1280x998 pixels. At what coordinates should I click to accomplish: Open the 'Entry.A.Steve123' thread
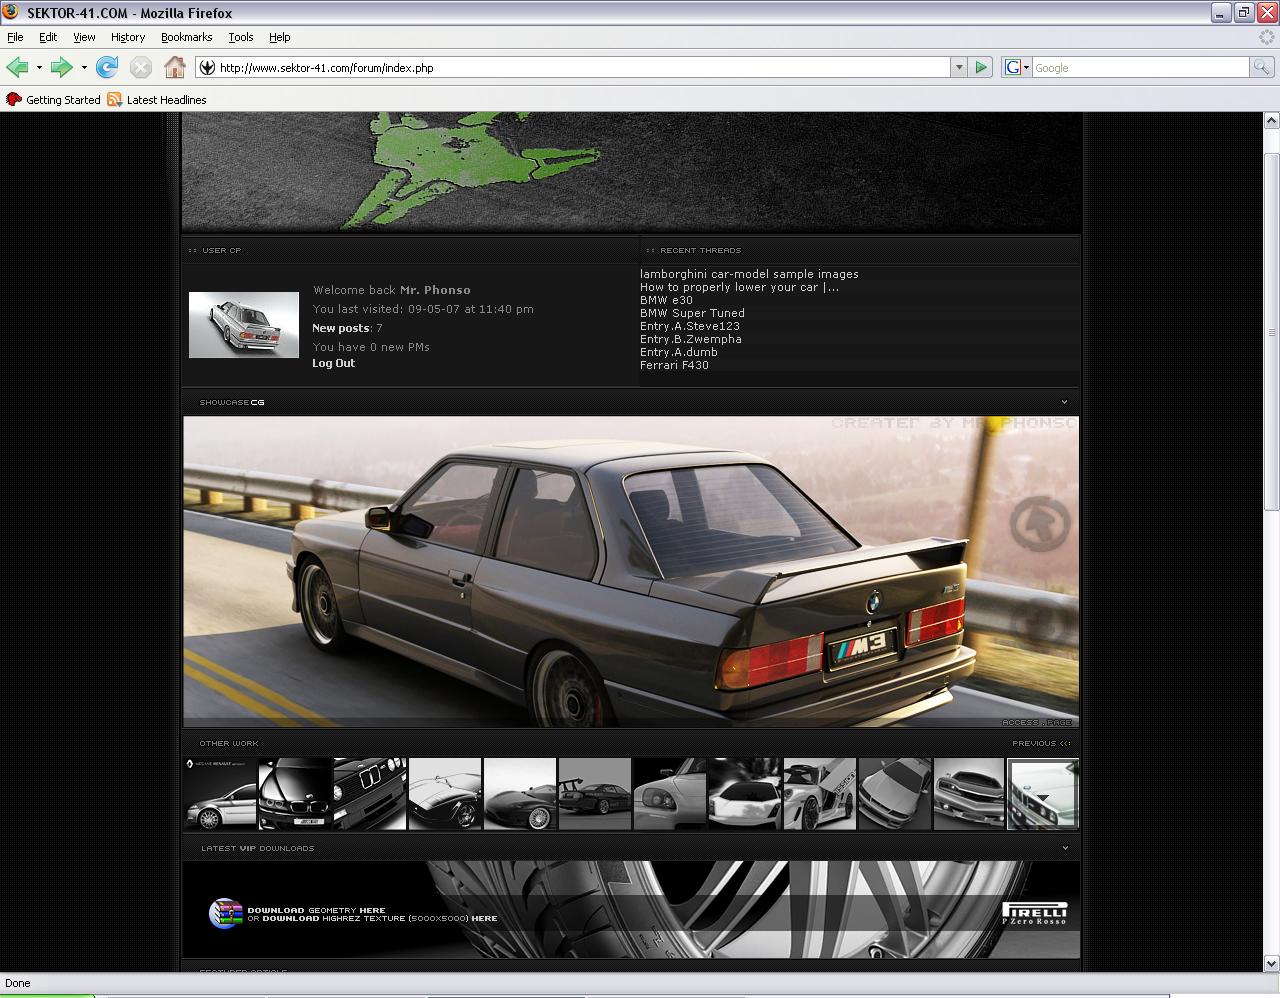[690, 326]
